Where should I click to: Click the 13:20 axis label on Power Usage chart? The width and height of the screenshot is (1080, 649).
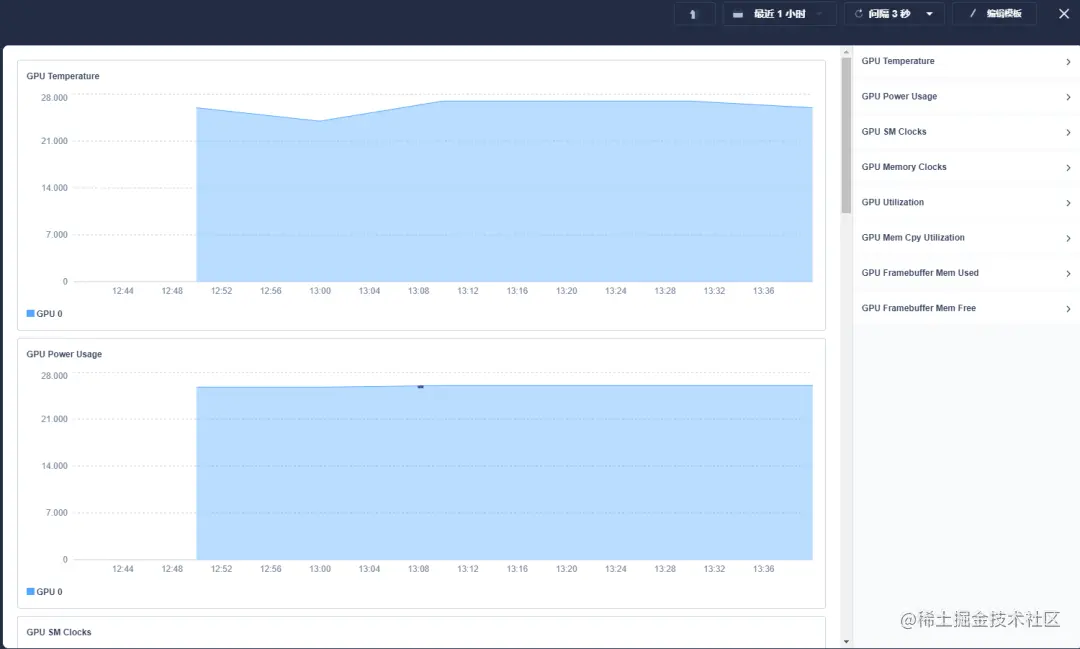point(566,569)
